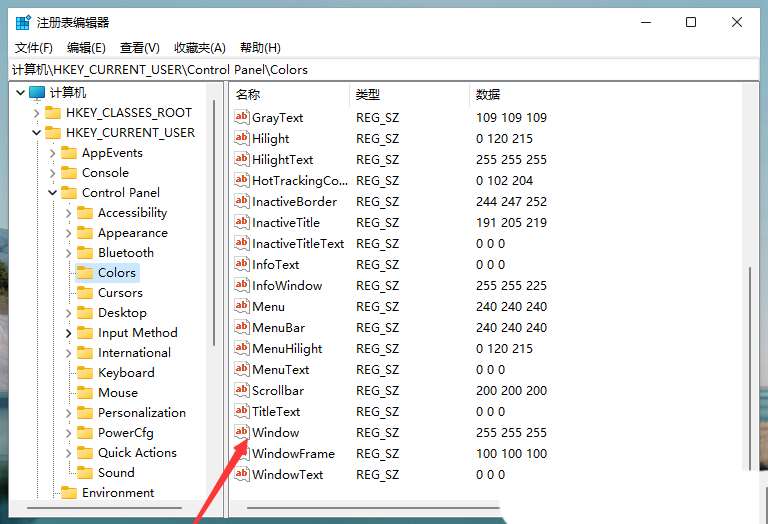
Task: Open the 文件(F) menu
Action: click(x=34, y=48)
